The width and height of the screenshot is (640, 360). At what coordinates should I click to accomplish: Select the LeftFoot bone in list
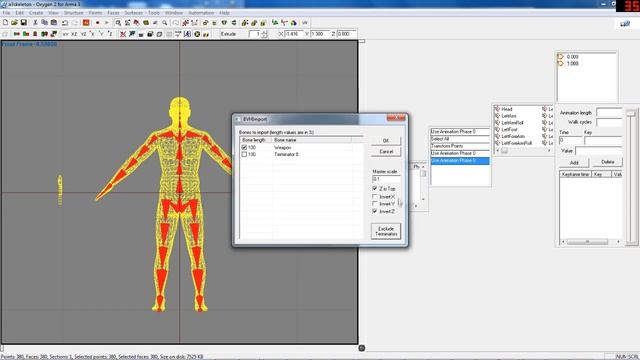[x=509, y=129]
